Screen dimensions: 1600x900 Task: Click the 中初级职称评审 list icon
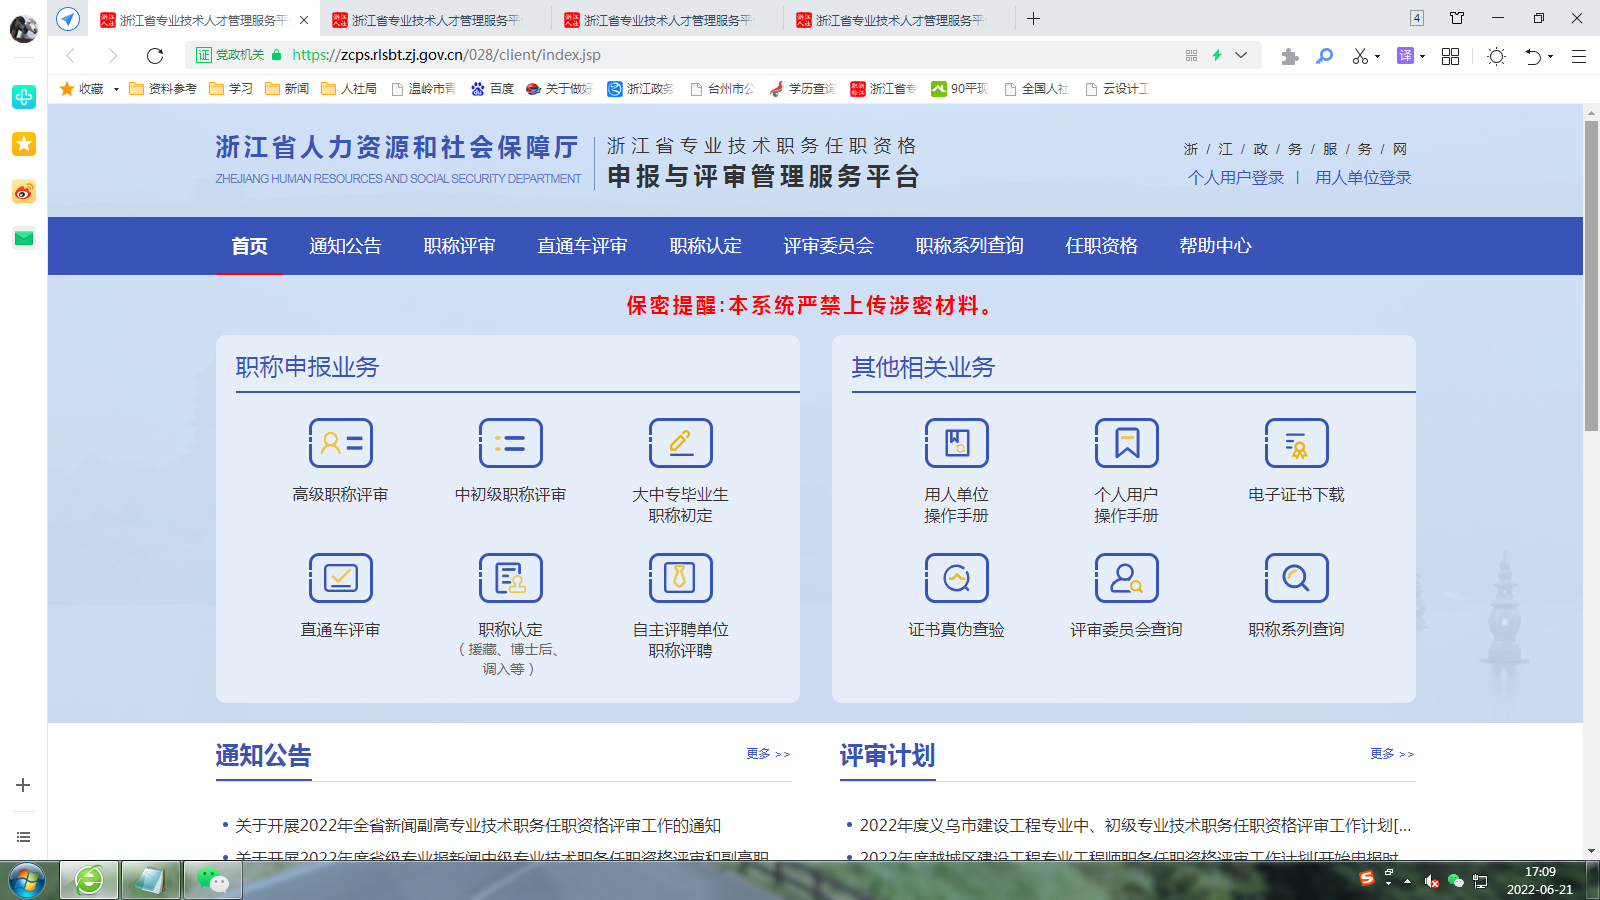coord(510,443)
